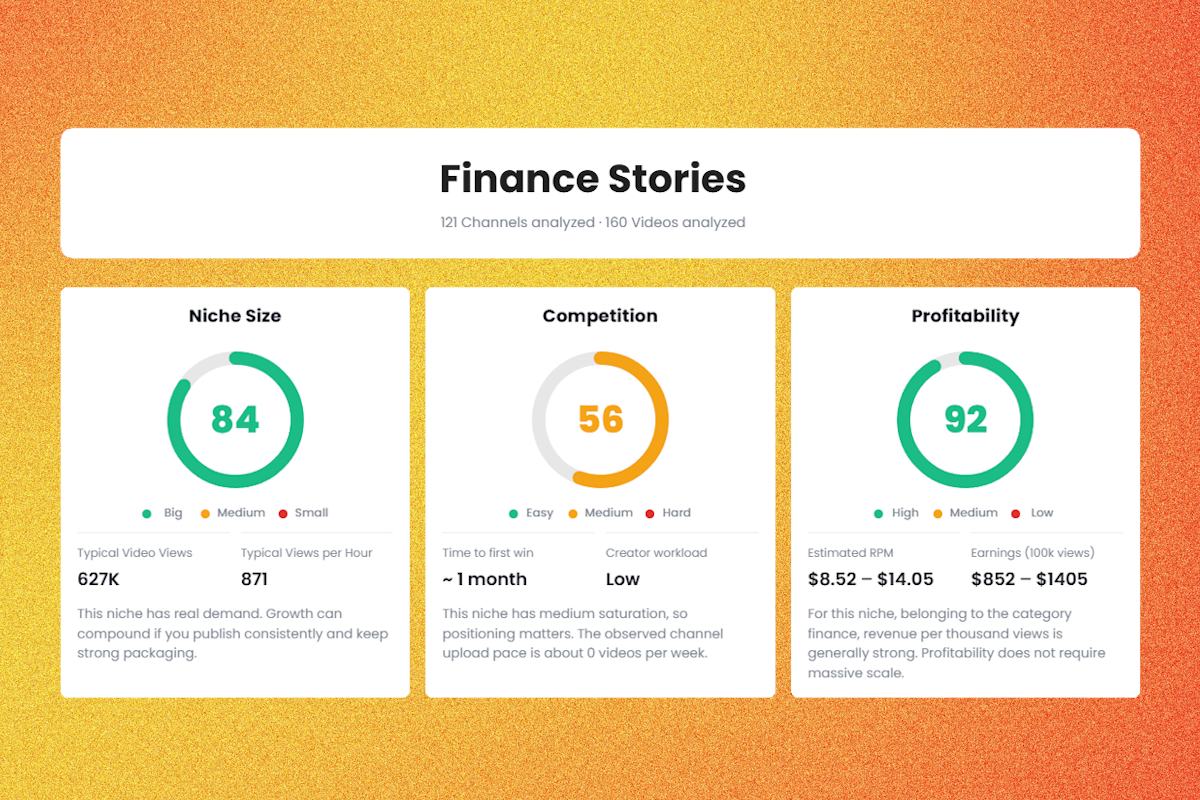Click the Niche Size card heading

point(235,316)
